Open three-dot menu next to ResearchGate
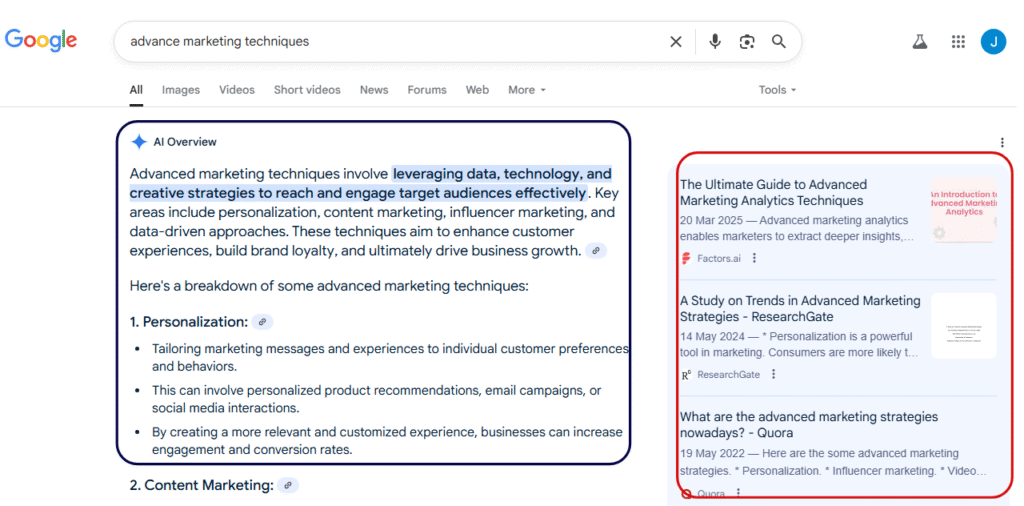Image resolution: width=1024 pixels, height=506 pixels. click(774, 374)
